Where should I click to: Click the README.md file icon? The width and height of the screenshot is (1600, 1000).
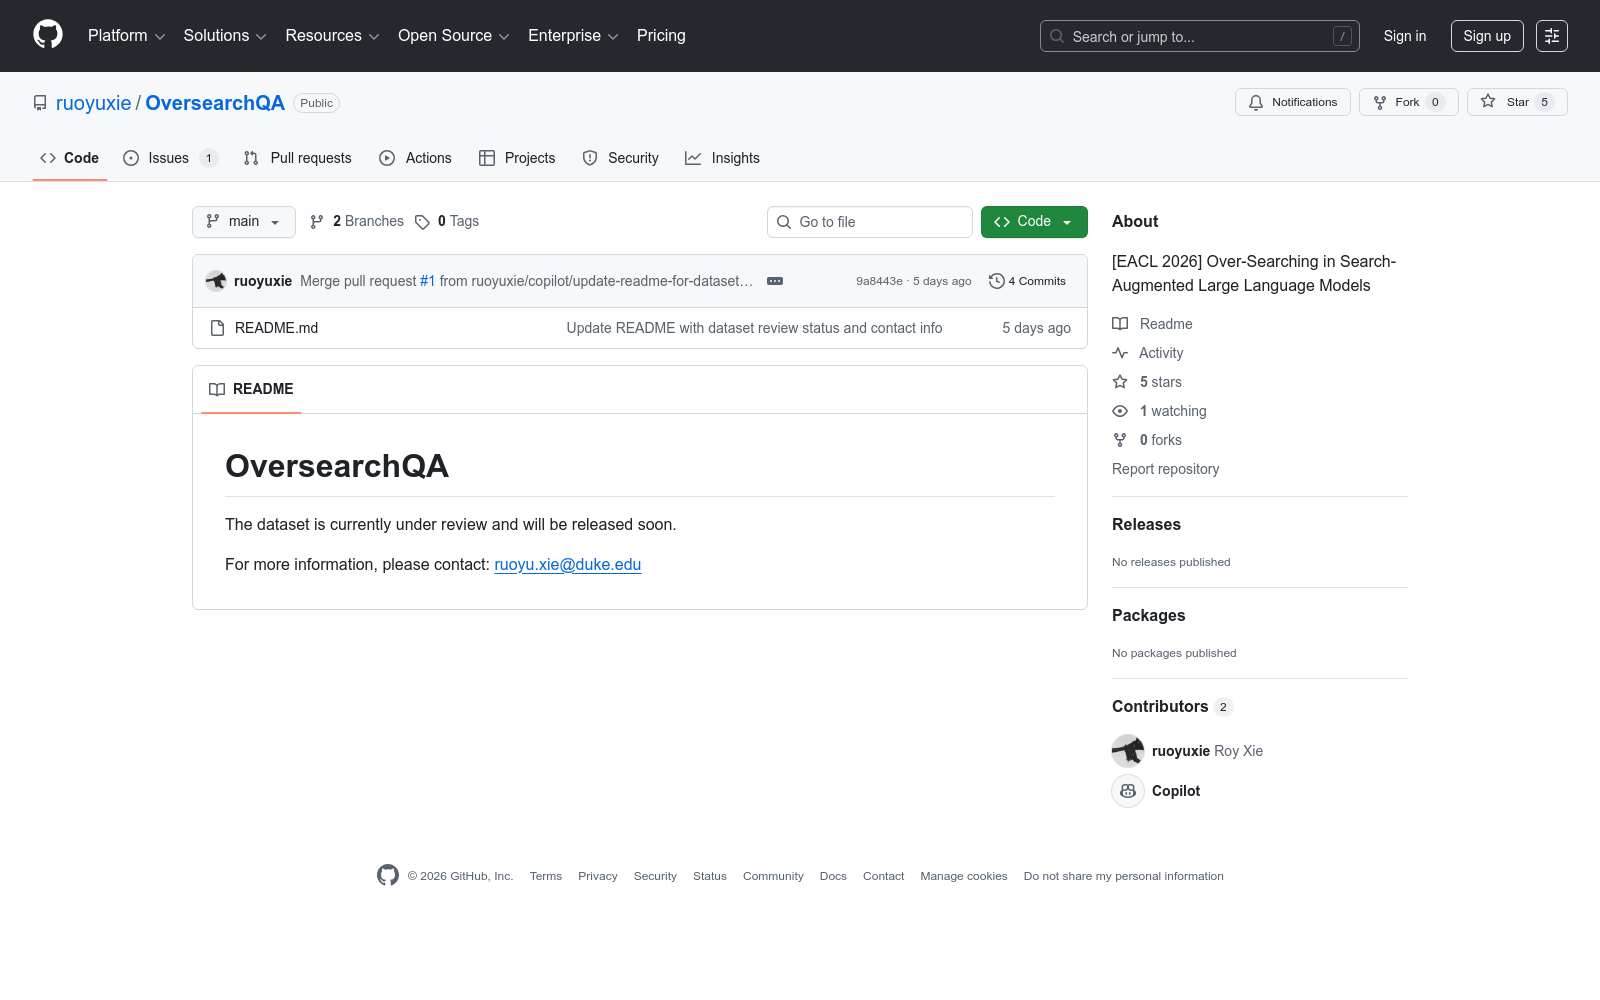click(217, 328)
